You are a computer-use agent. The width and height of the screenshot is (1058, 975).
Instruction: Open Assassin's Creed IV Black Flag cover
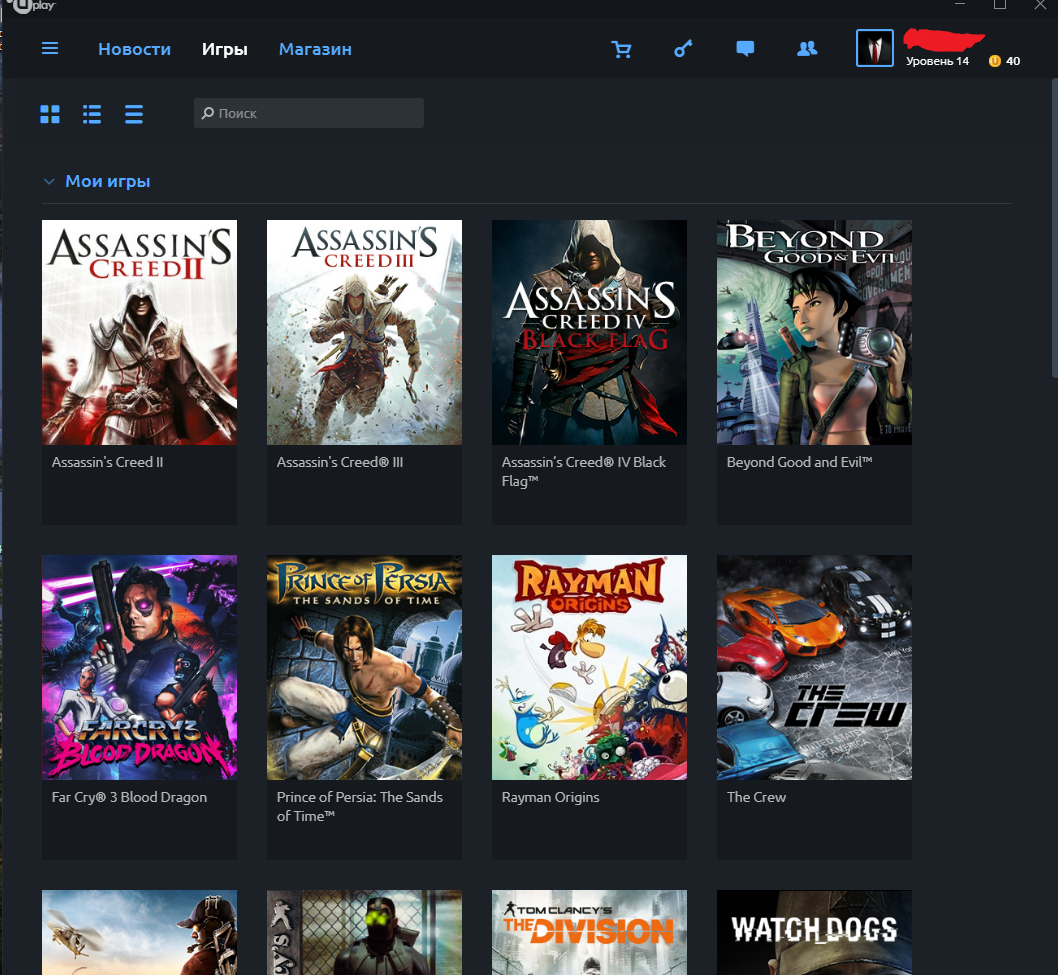click(x=589, y=332)
